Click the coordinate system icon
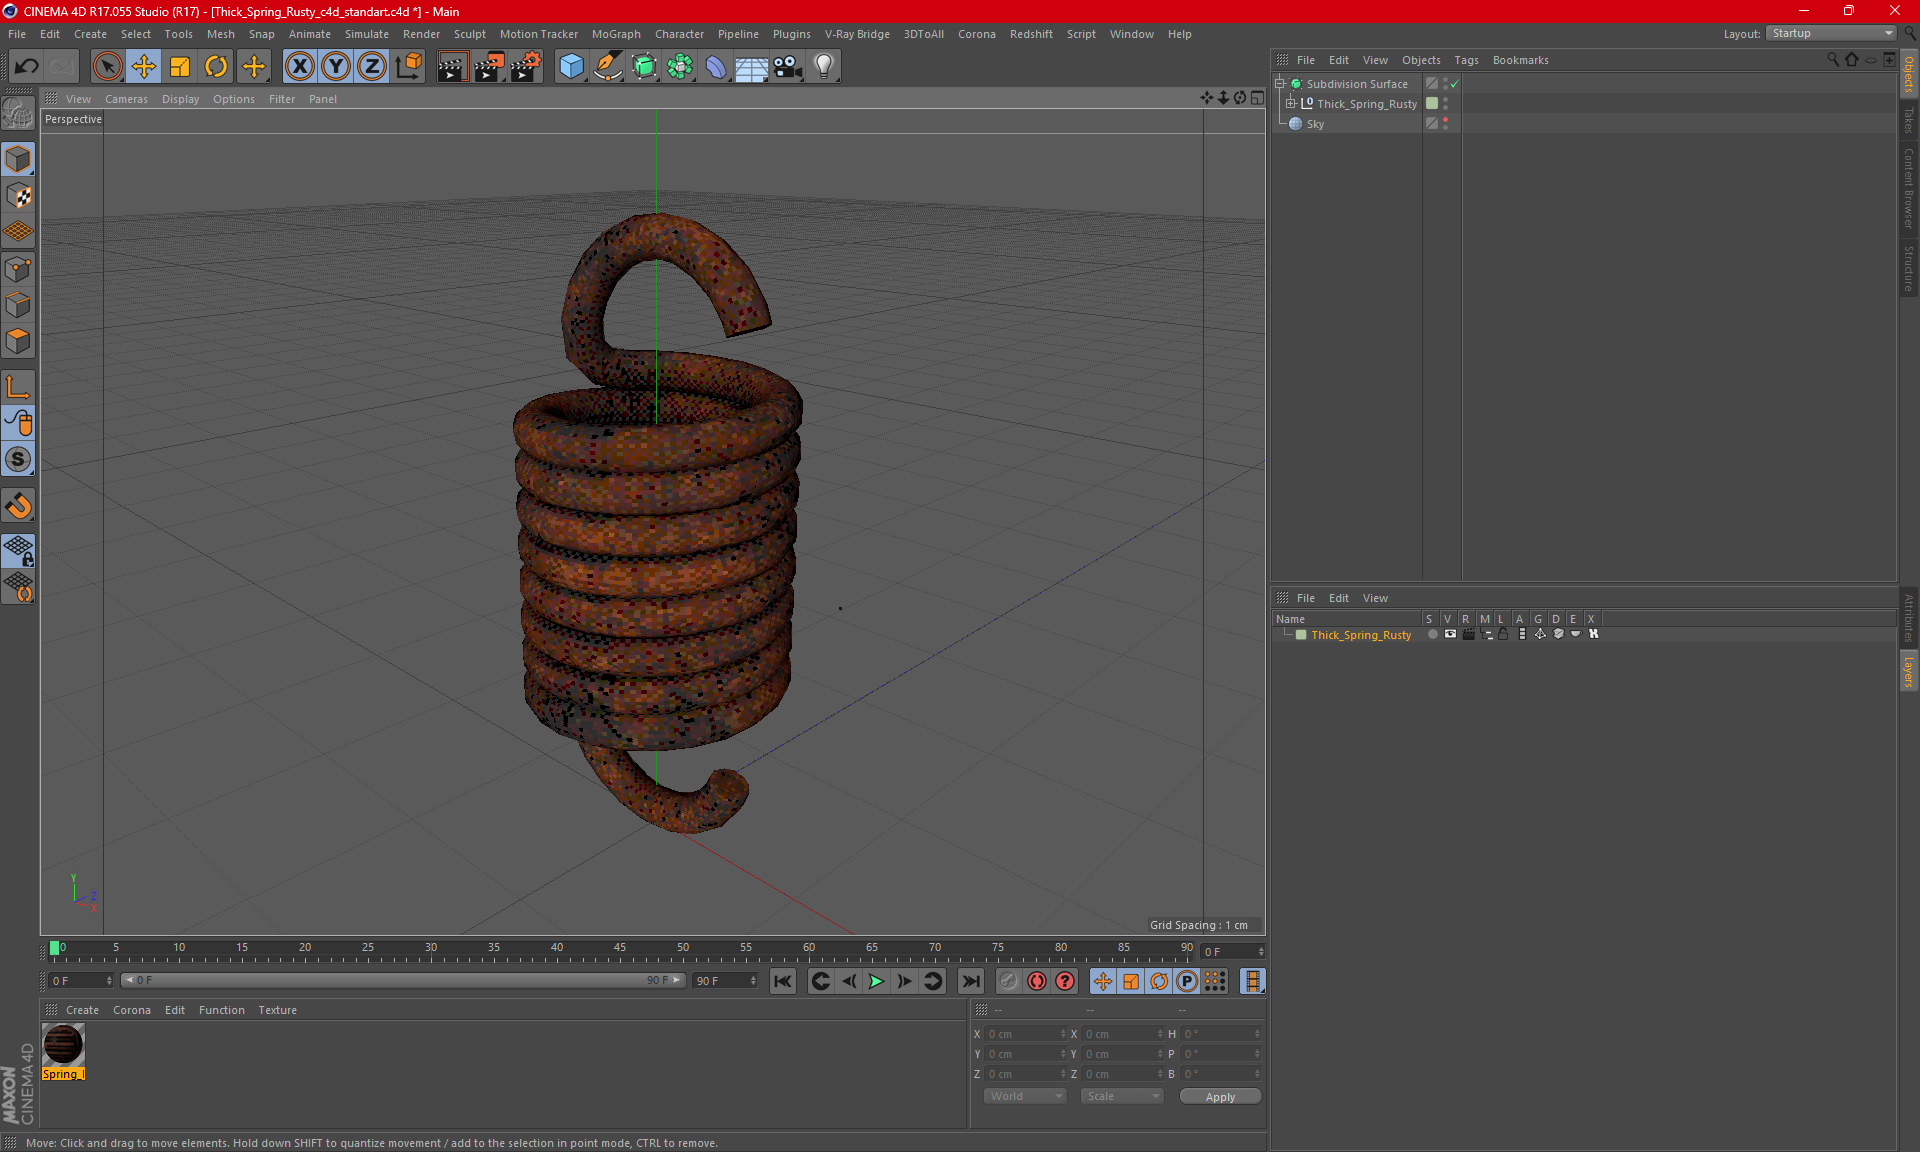Image resolution: width=1920 pixels, height=1152 pixels. [409, 67]
